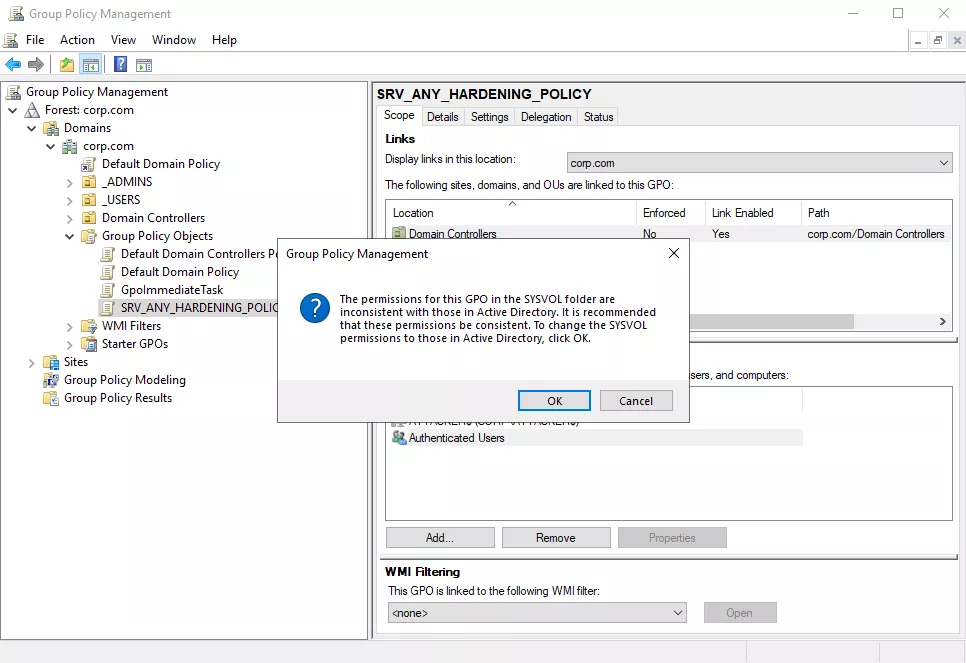Click OK in the permissions dialog

pyautogui.click(x=554, y=401)
